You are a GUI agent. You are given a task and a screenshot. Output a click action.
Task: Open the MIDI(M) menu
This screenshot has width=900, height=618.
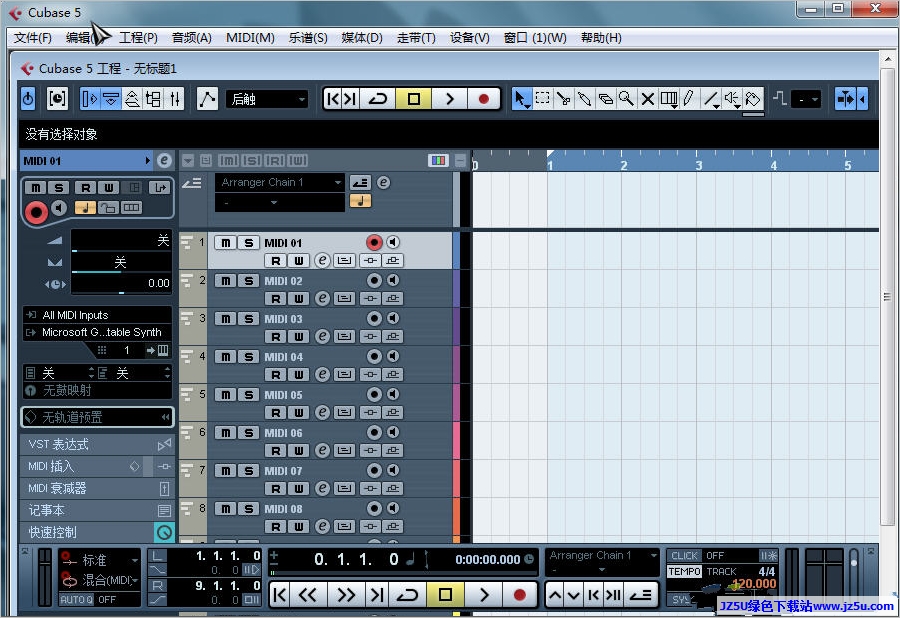[250, 38]
